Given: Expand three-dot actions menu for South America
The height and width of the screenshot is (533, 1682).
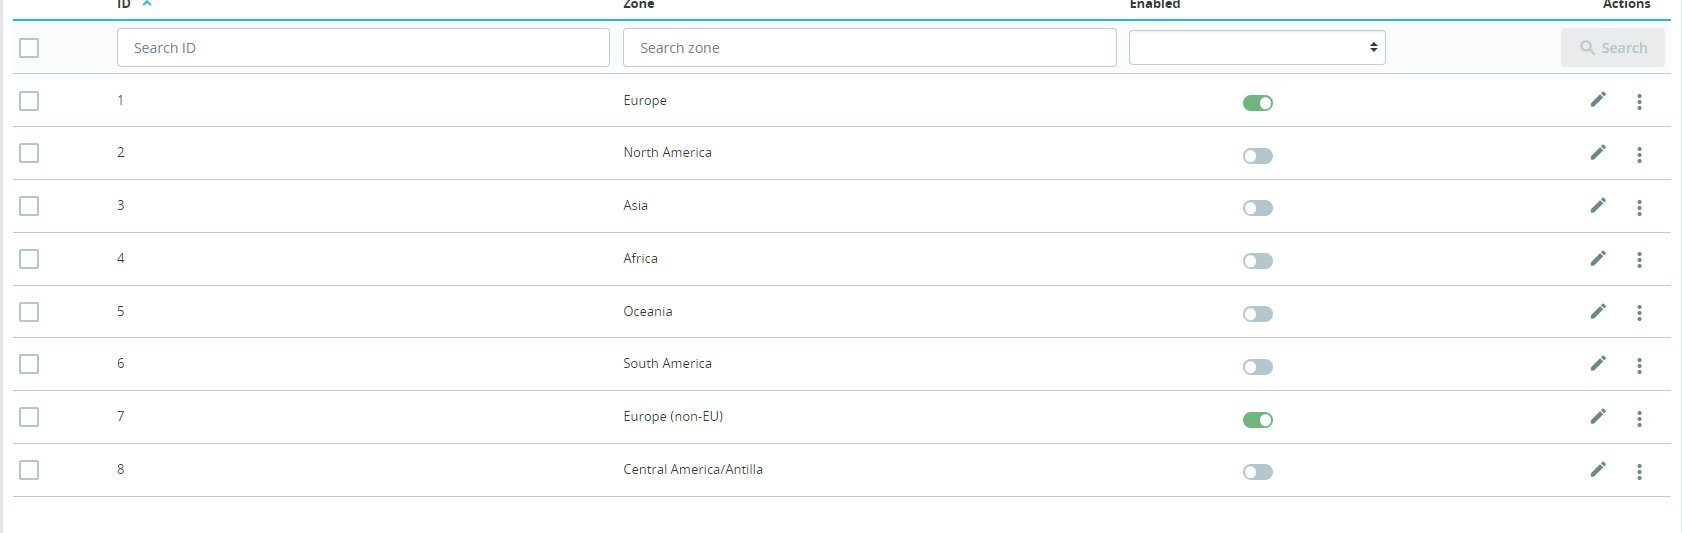Looking at the screenshot, I should point(1639,366).
